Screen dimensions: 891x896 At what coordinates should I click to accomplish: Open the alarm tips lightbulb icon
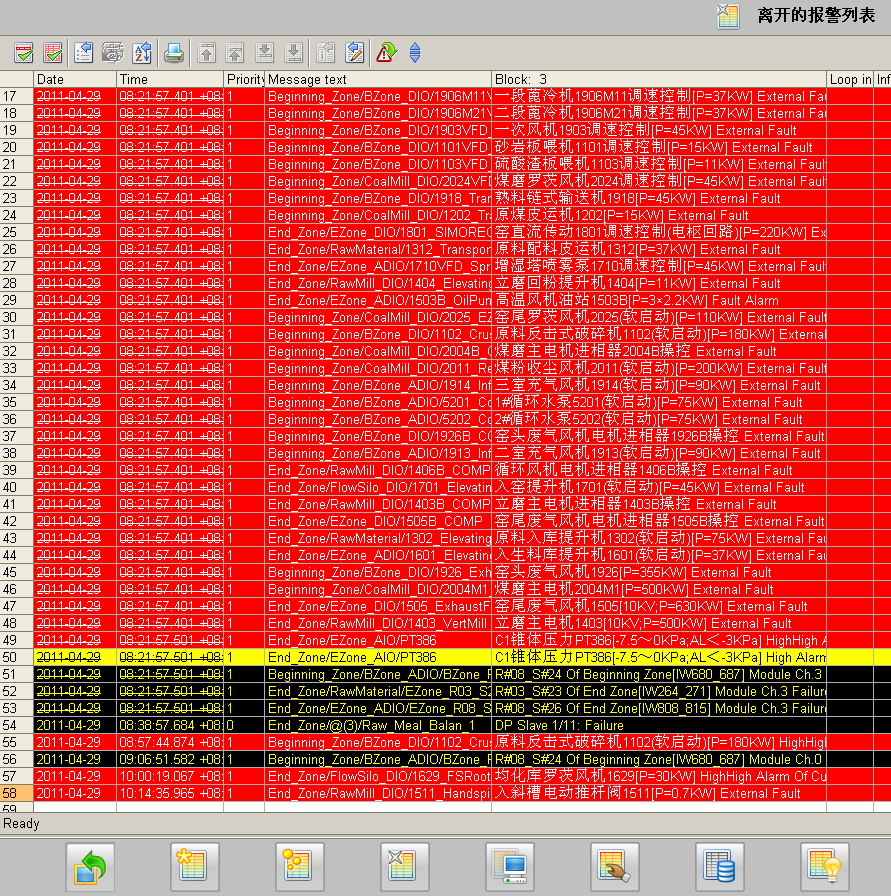(825, 866)
